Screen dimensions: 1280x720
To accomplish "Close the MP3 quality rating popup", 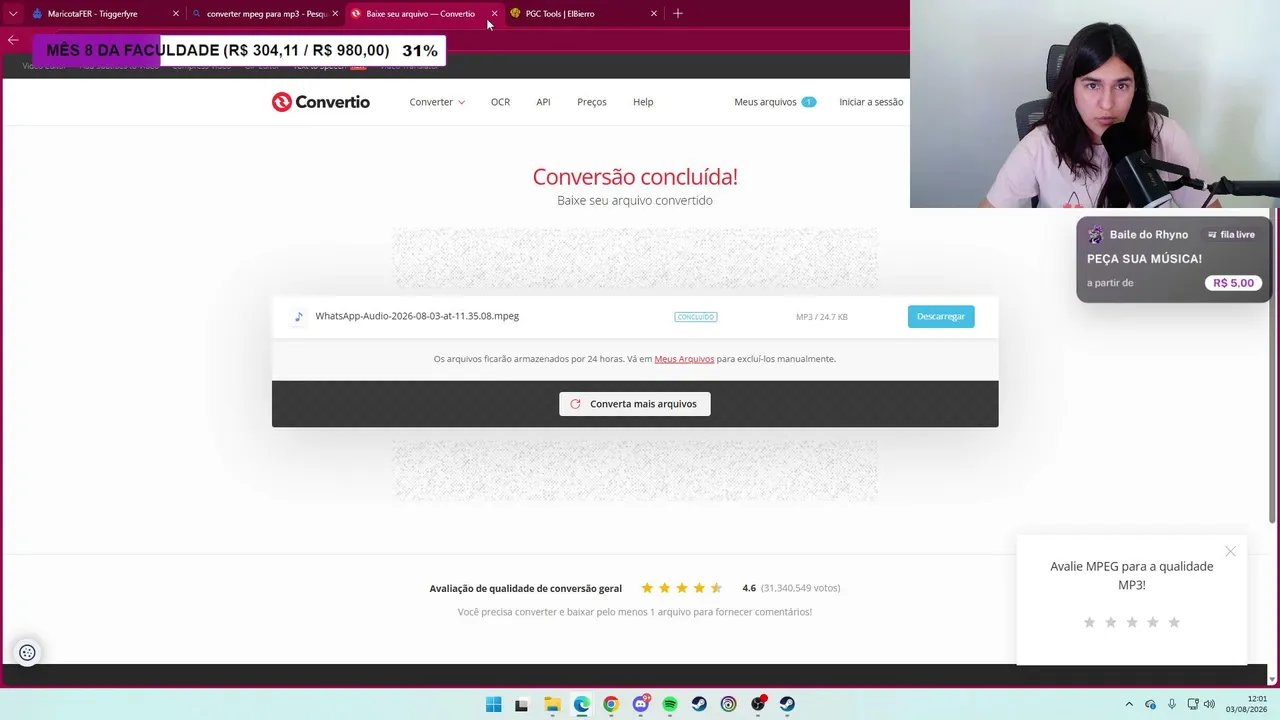I will [1230, 551].
